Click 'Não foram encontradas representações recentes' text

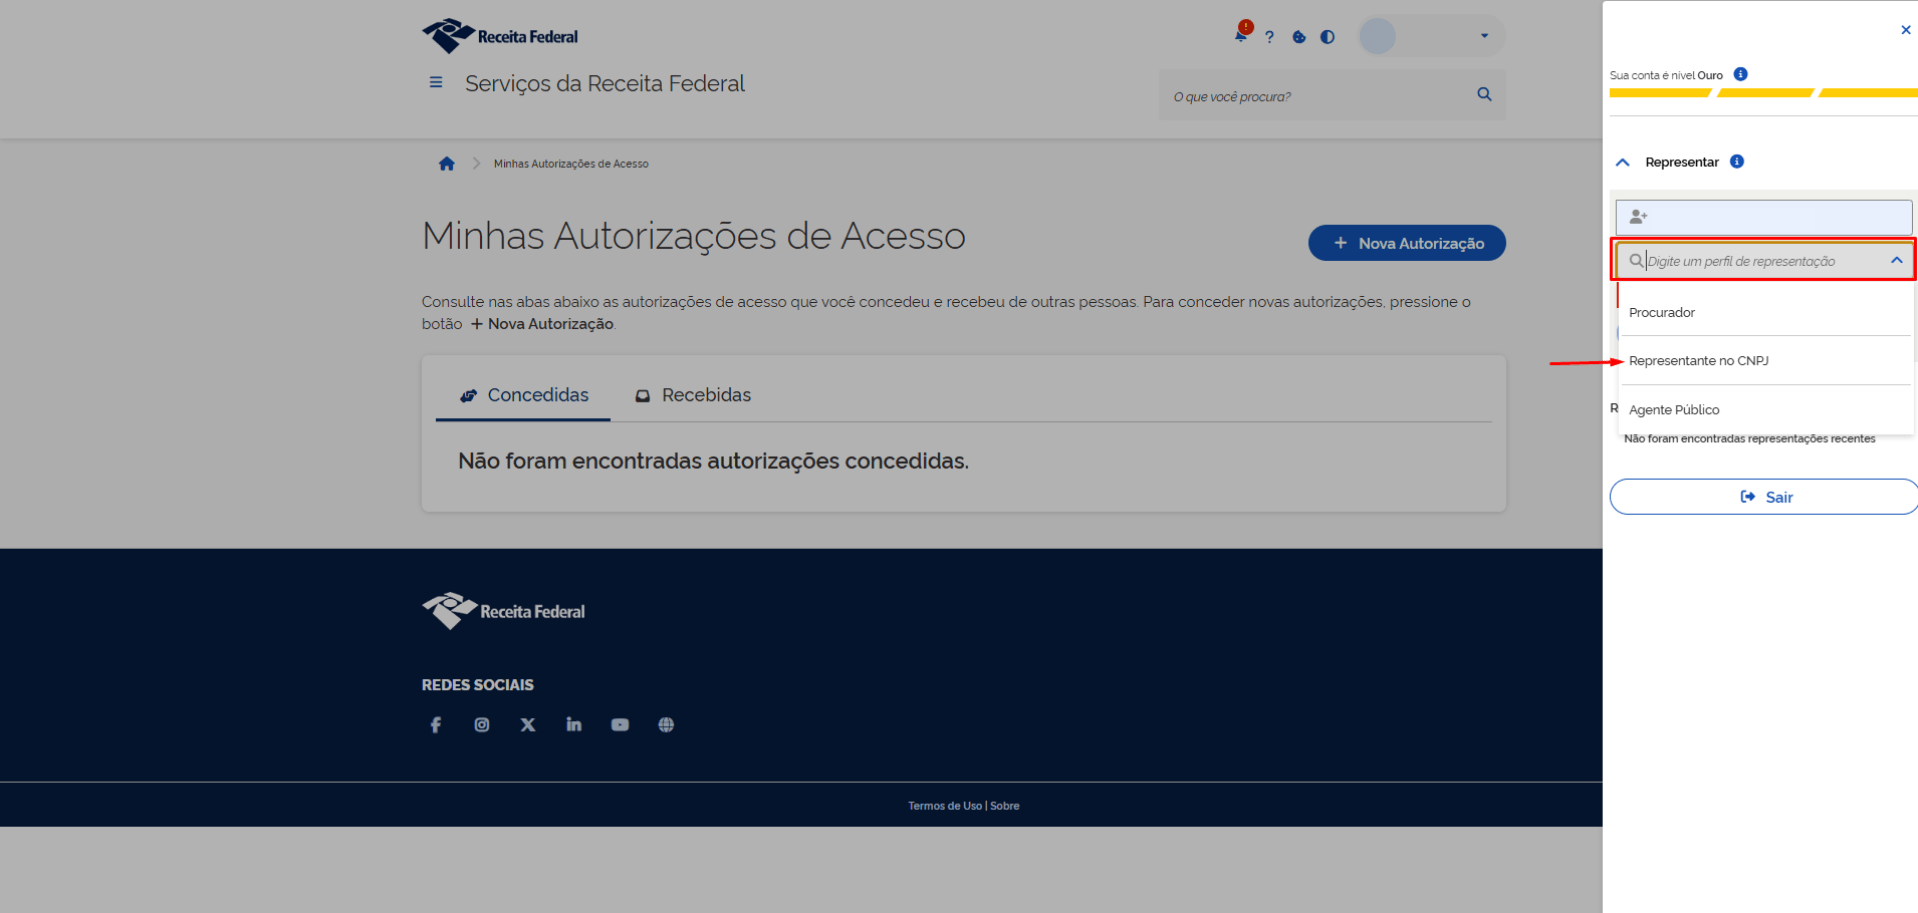click(x=1749, y=439)
